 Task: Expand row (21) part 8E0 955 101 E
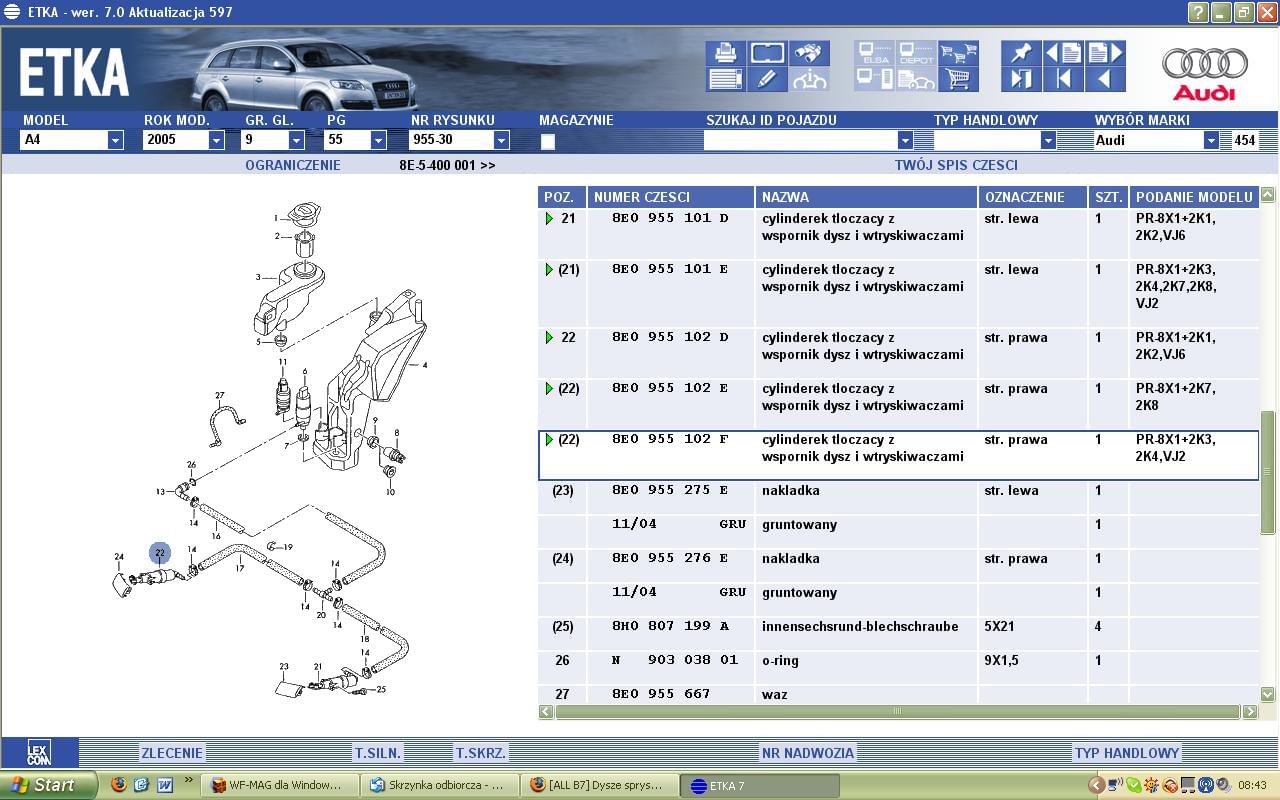[x=549, y=269]
